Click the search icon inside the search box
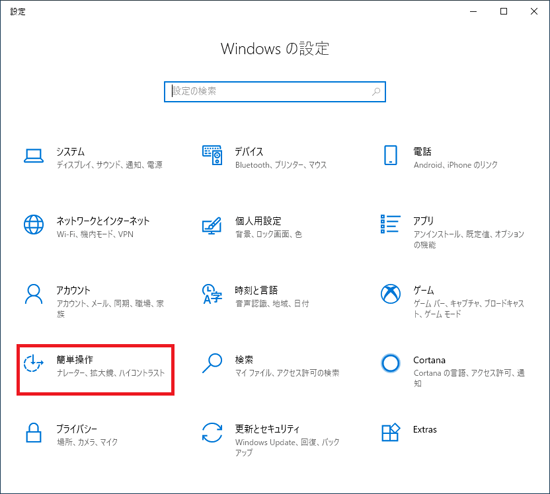The width and height of the screenshot is (550, 494). 376,92
